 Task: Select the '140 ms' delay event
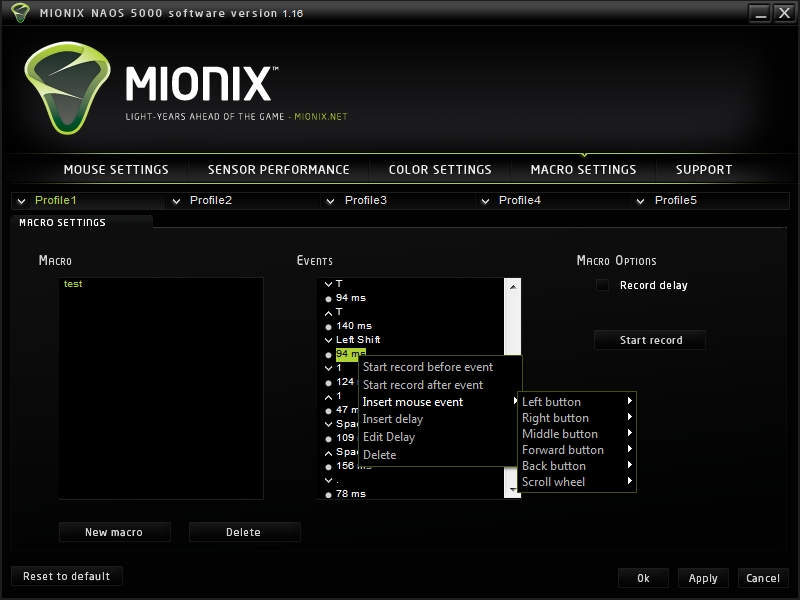(x=354, y=326)
